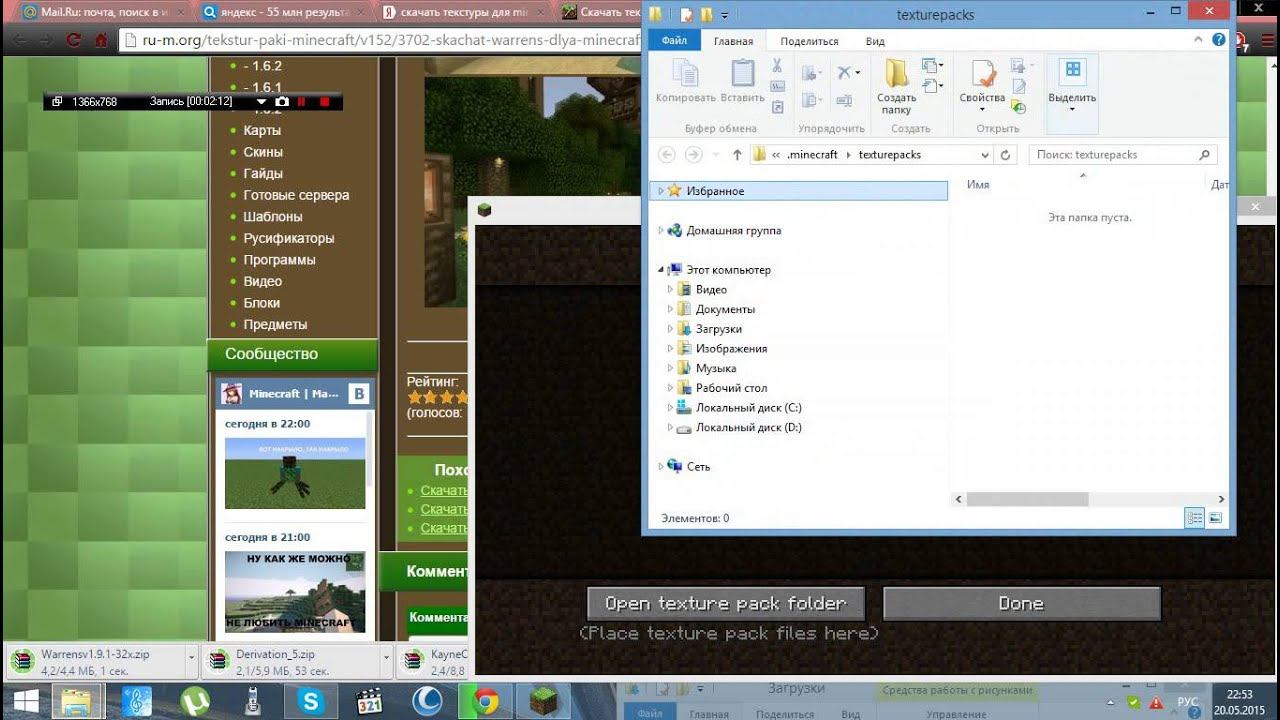This screenshot has height=720, width=1280.
Task: Open the НЕ ЛЮБИТЬ MINECRAFT post thumbnail
Action: tap(295, 592)
